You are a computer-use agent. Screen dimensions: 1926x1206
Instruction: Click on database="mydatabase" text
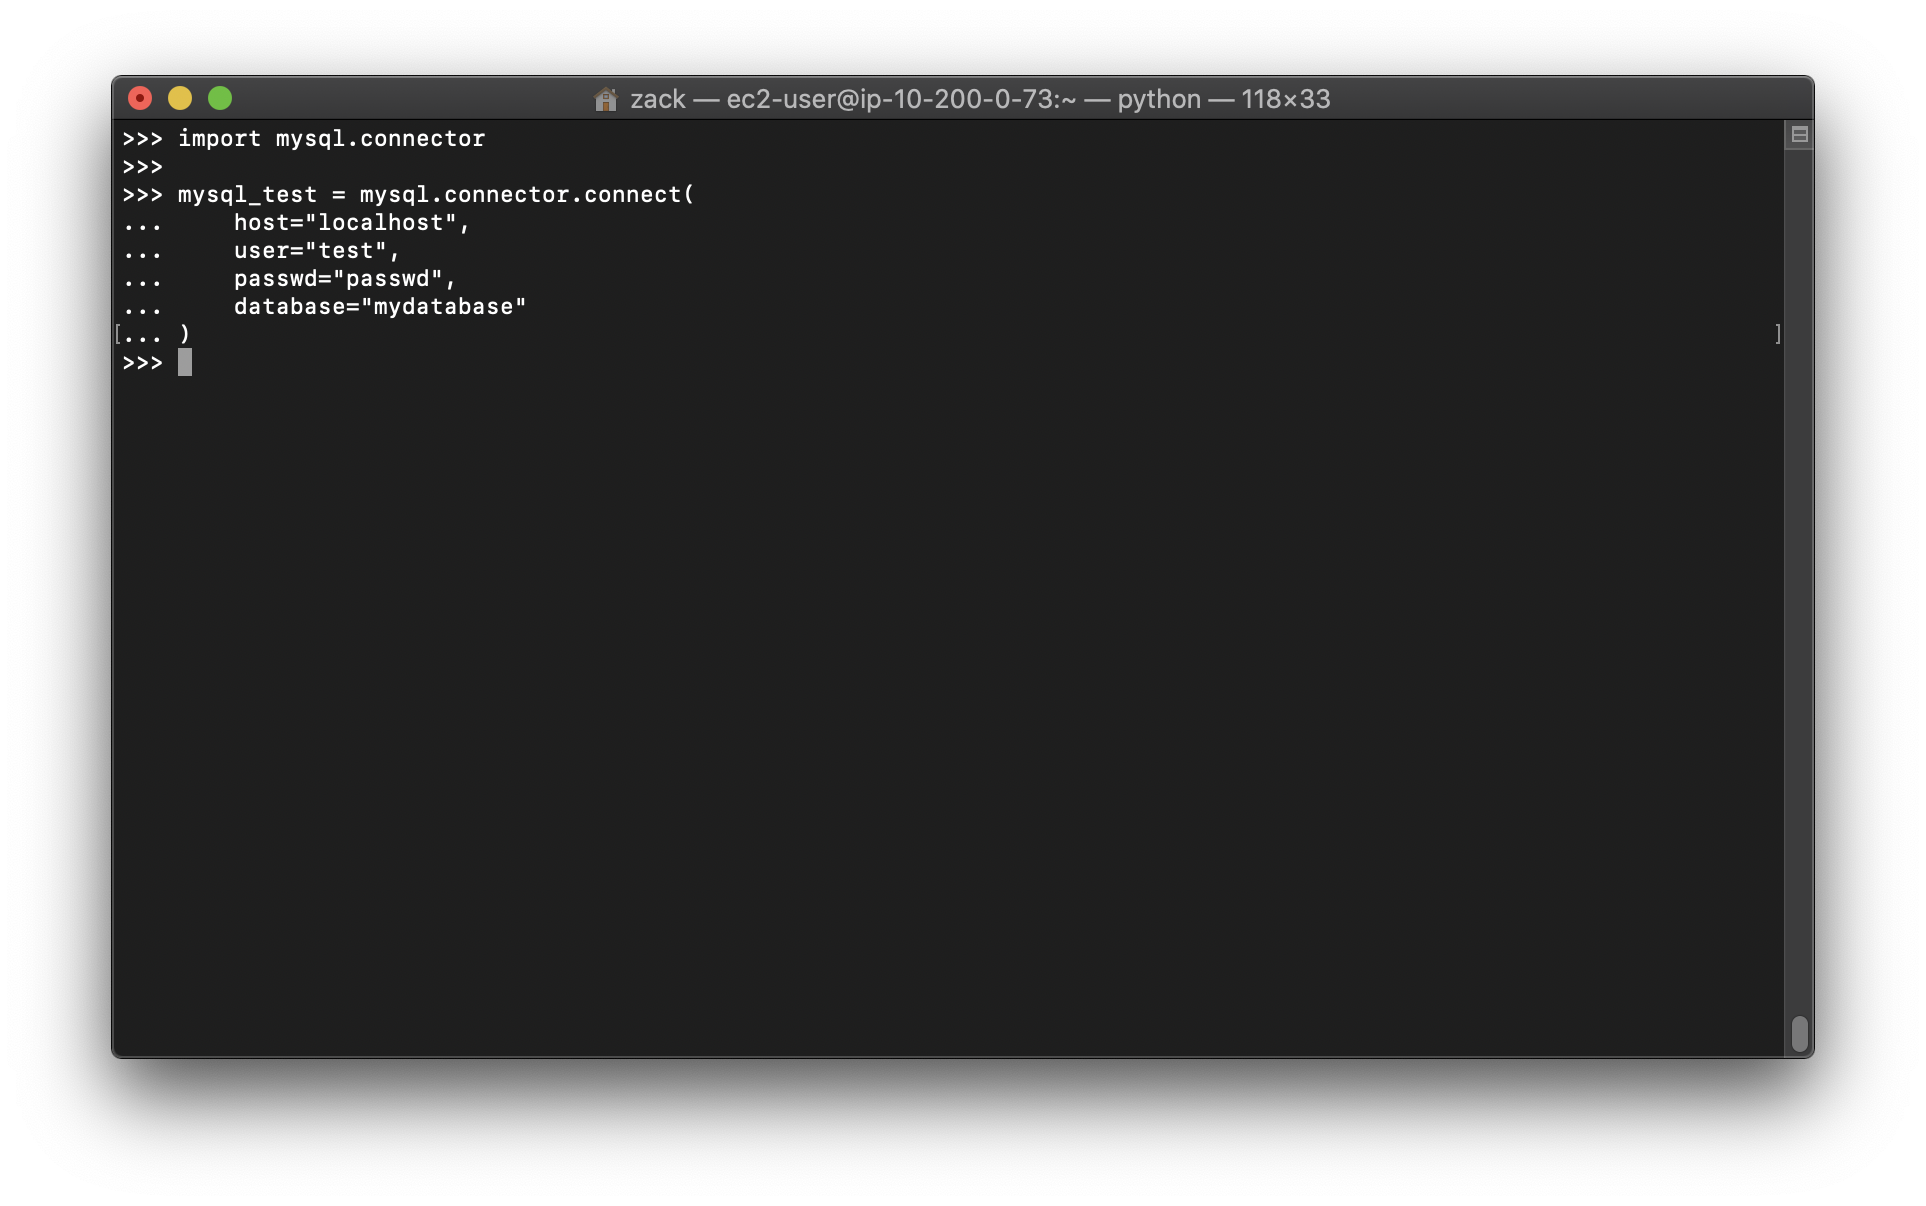(x=379, y=307)
